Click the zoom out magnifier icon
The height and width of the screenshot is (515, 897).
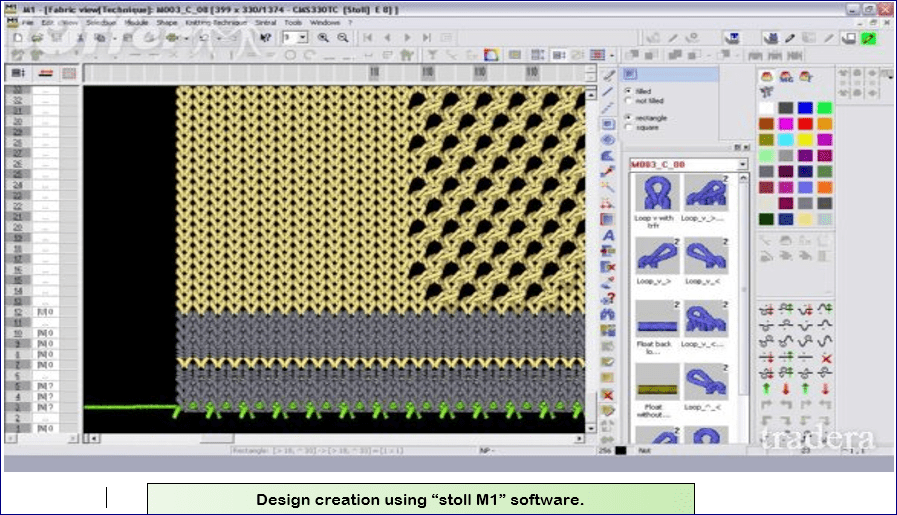[343, 38]
